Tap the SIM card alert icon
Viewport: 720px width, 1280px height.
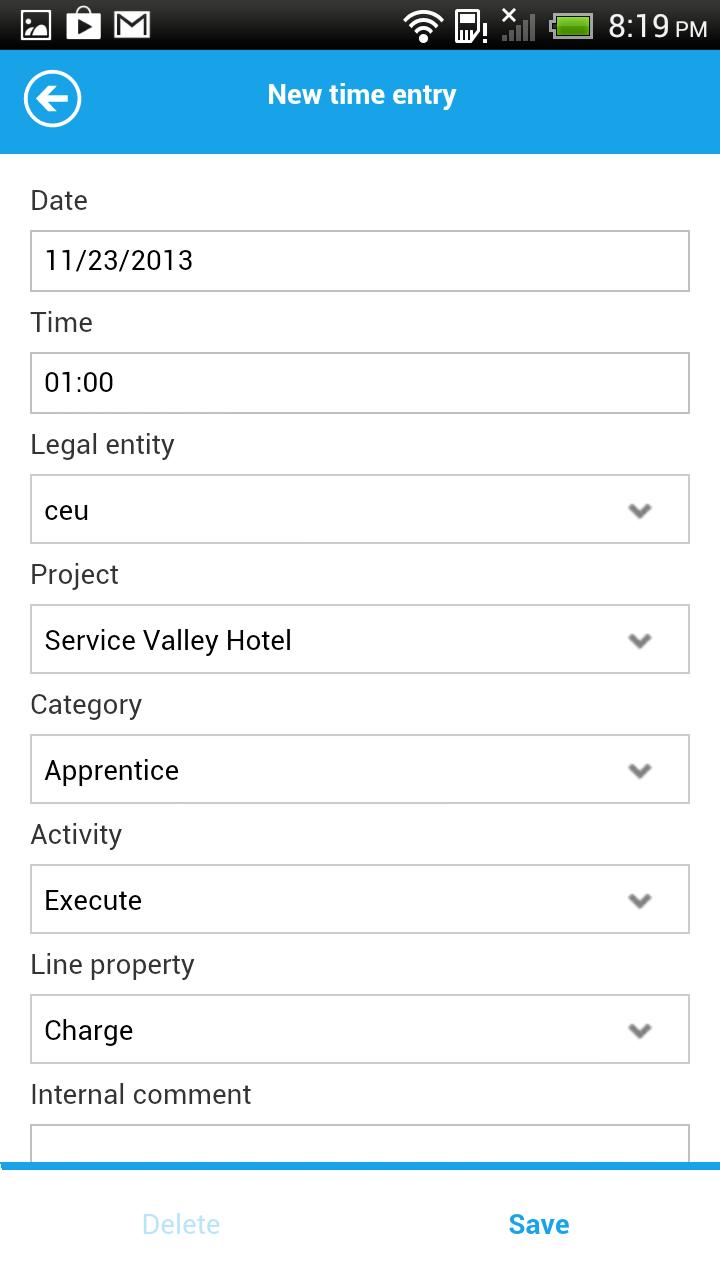[x=470, y=26]
